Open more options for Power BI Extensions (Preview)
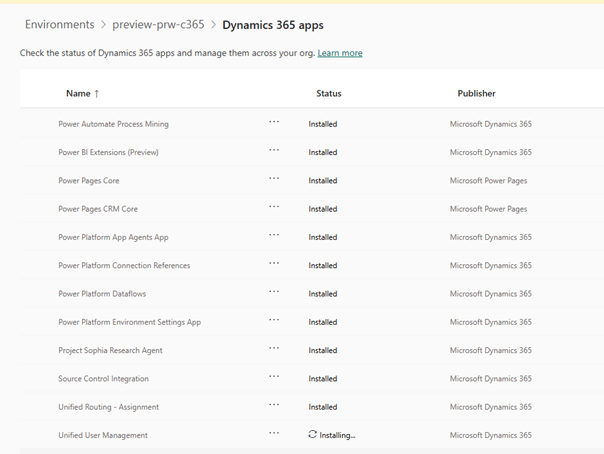The height and width of the screenshot is (454, 604). [x=274, y=150]
